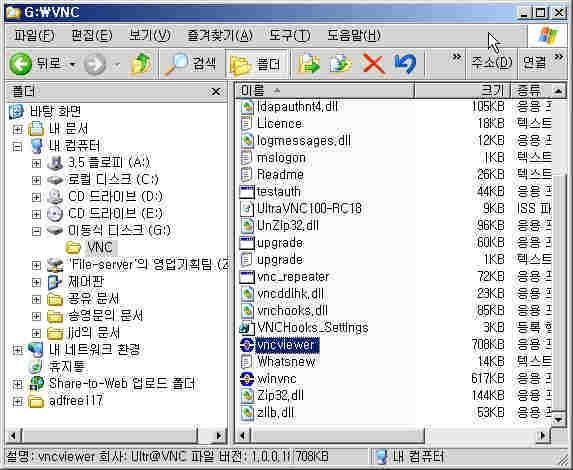This screenshot has height=470, width=573.
Task: Select zlib.dll file icon
Action: 247,413
